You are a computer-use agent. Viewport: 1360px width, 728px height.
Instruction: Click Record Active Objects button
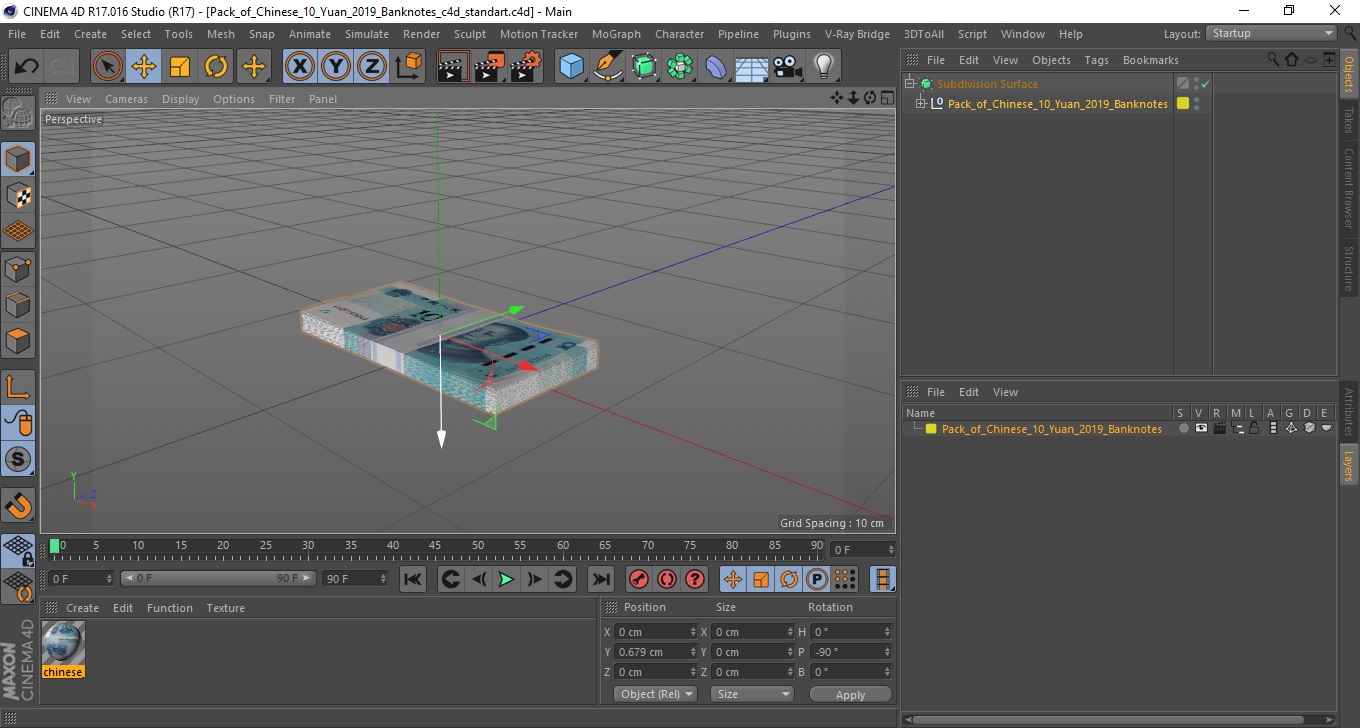click(638, 579)
